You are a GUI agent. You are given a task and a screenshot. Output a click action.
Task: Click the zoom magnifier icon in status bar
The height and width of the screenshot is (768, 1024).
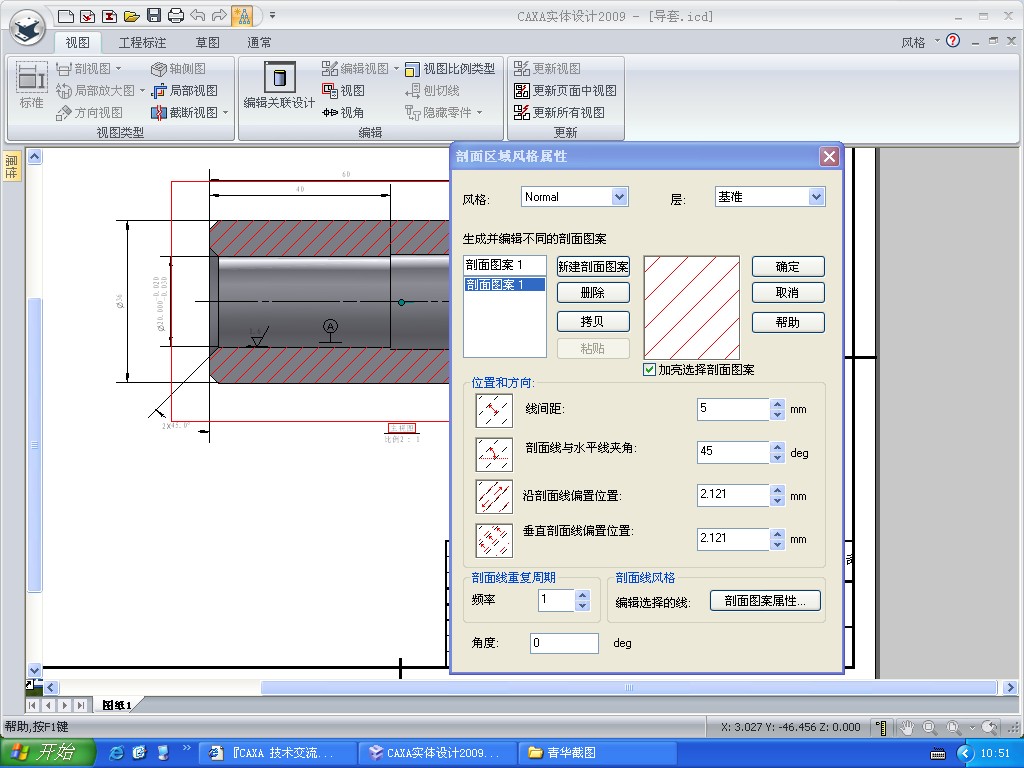929,727
